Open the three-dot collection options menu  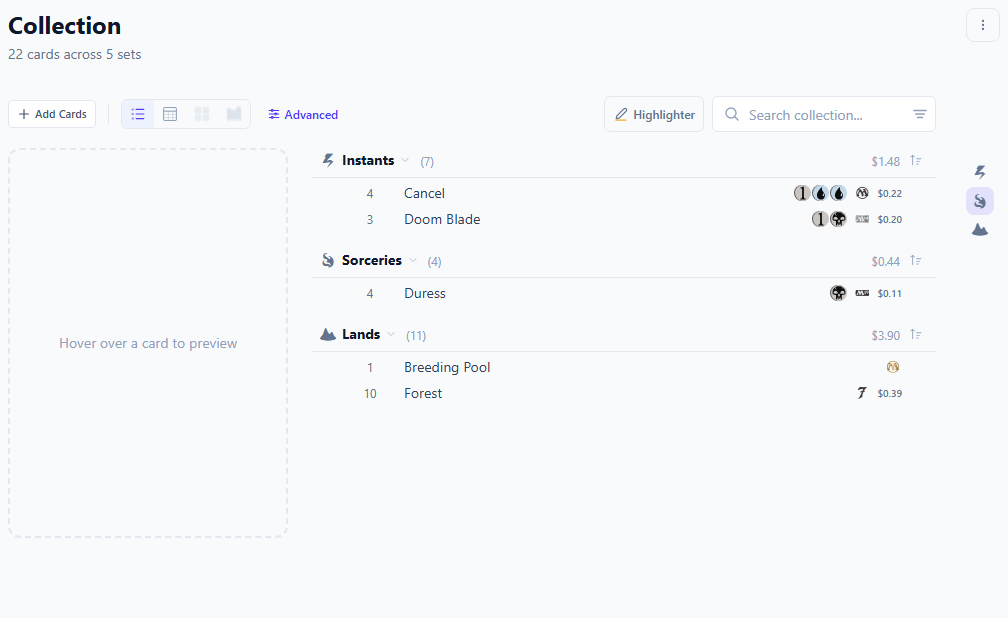pyautogui.click(x=983, y=25)
